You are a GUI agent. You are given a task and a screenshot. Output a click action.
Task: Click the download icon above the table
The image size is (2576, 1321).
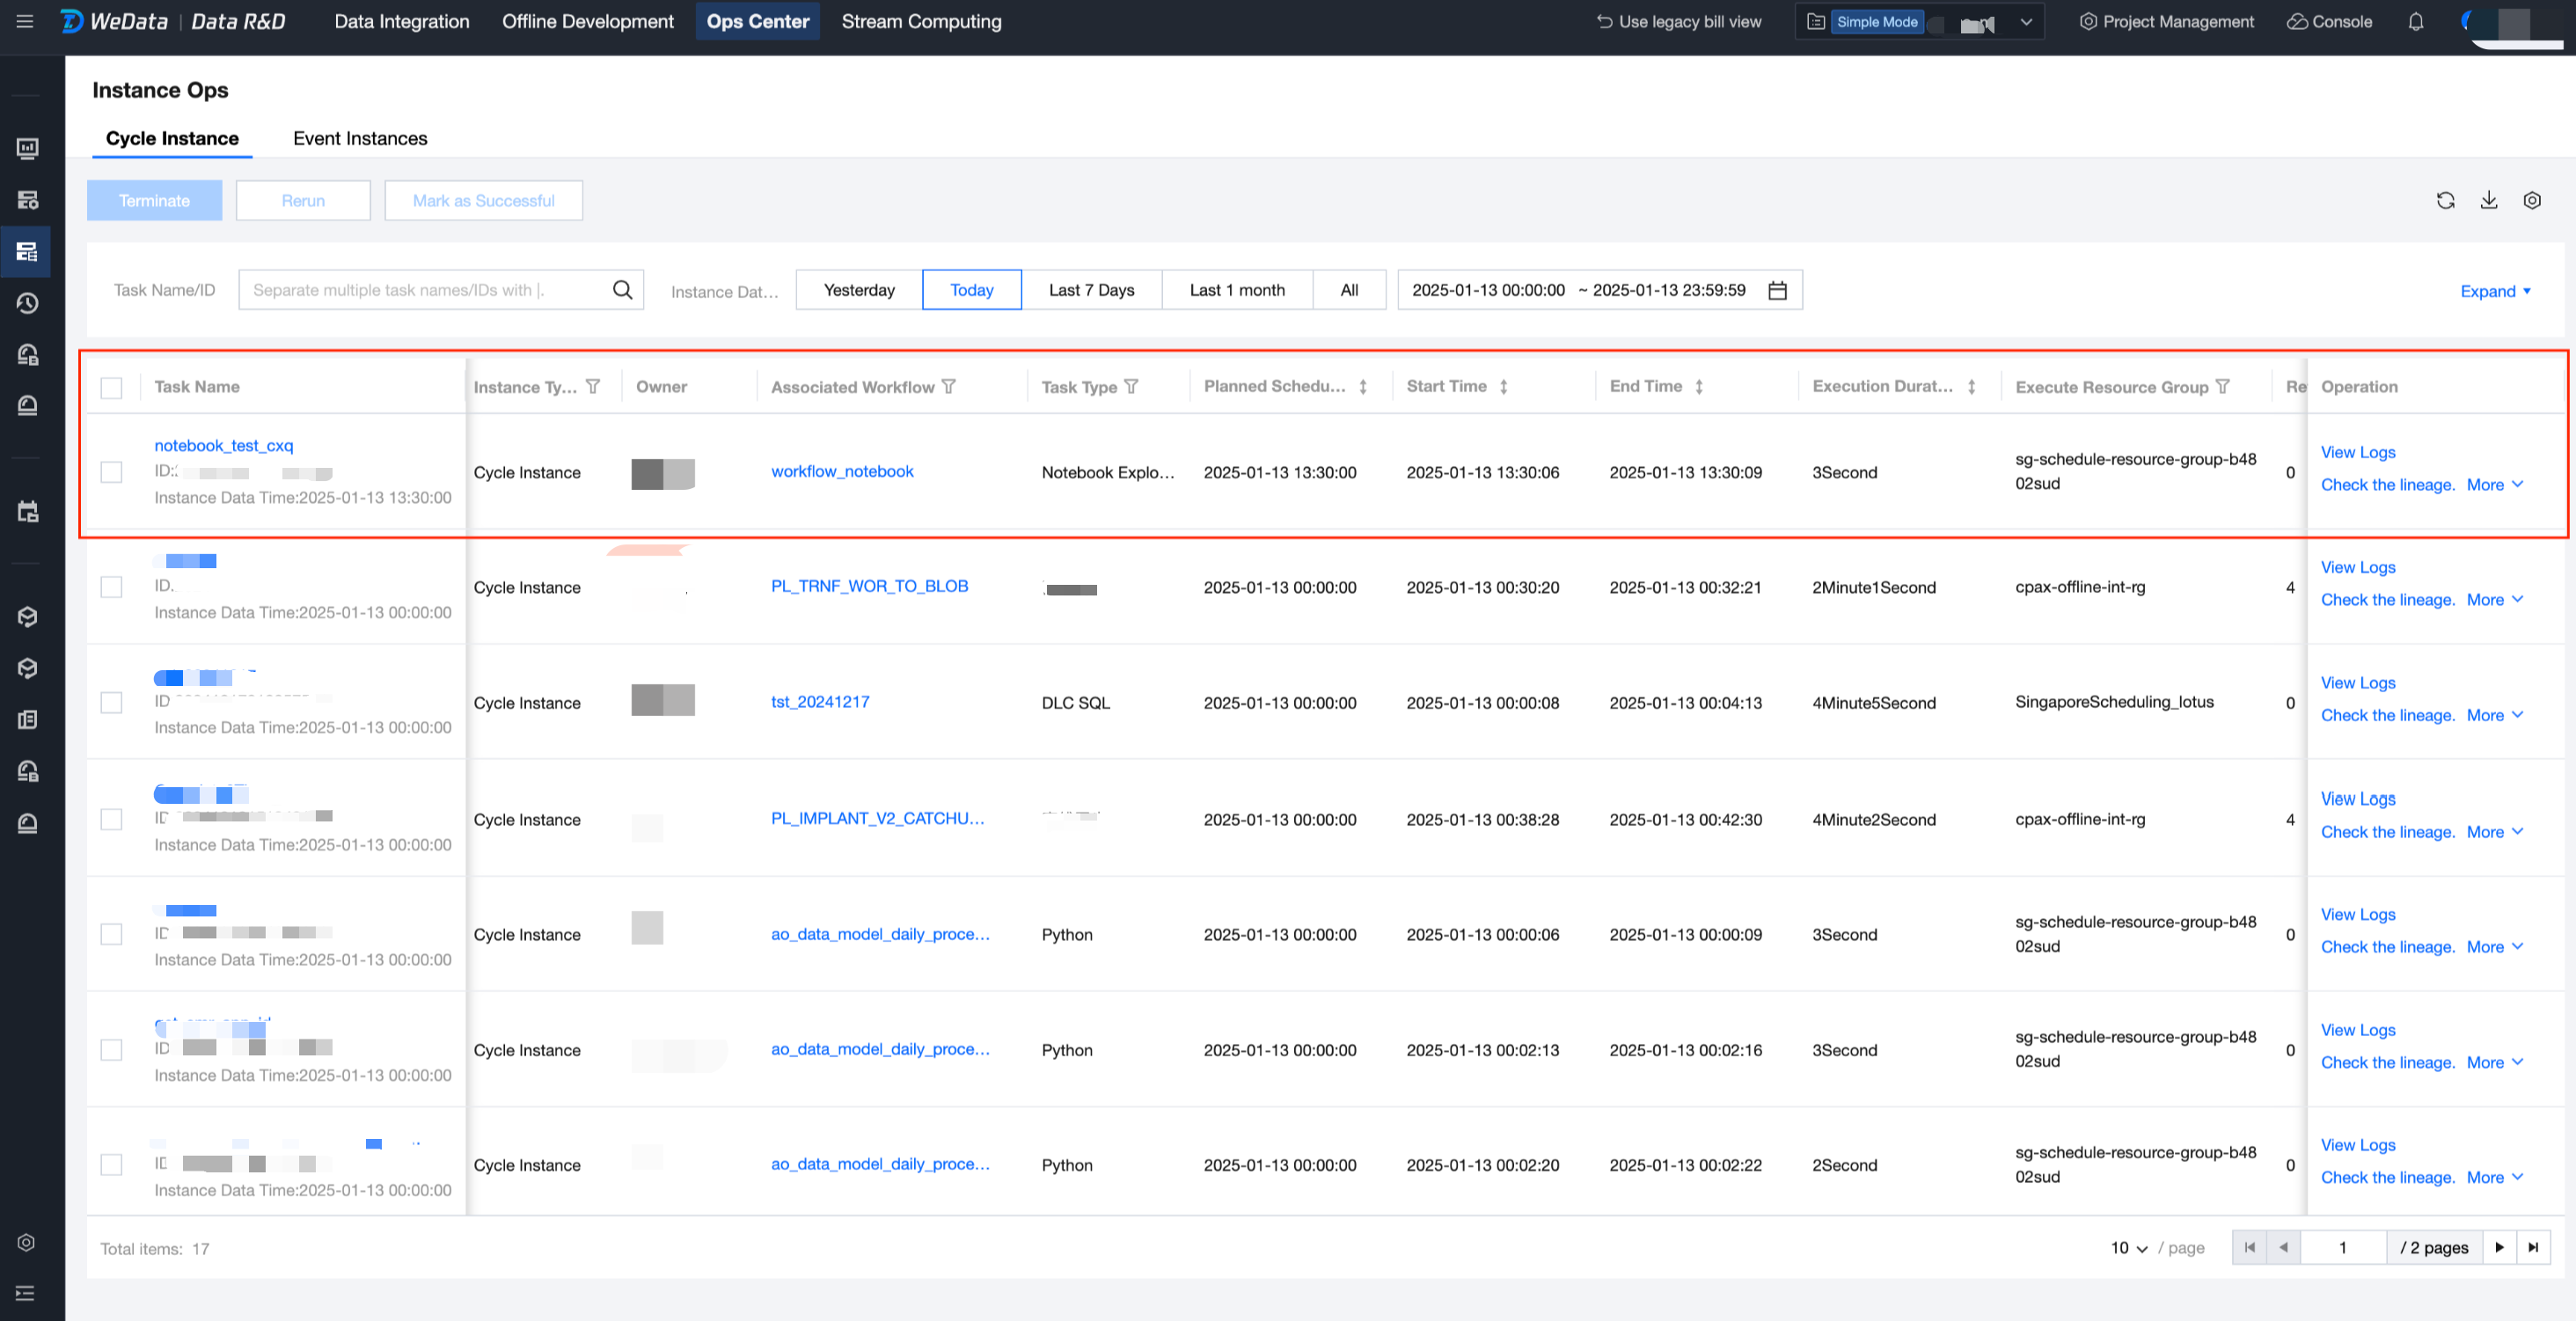point(2488,200)
